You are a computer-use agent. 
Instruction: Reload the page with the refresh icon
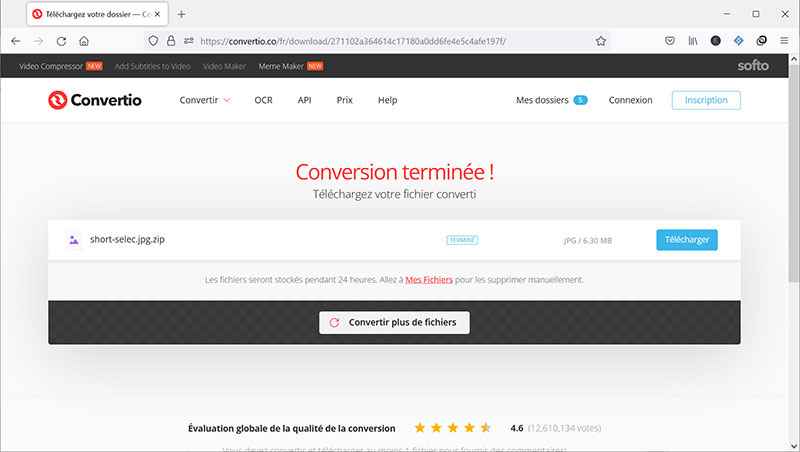coord(61,41)
